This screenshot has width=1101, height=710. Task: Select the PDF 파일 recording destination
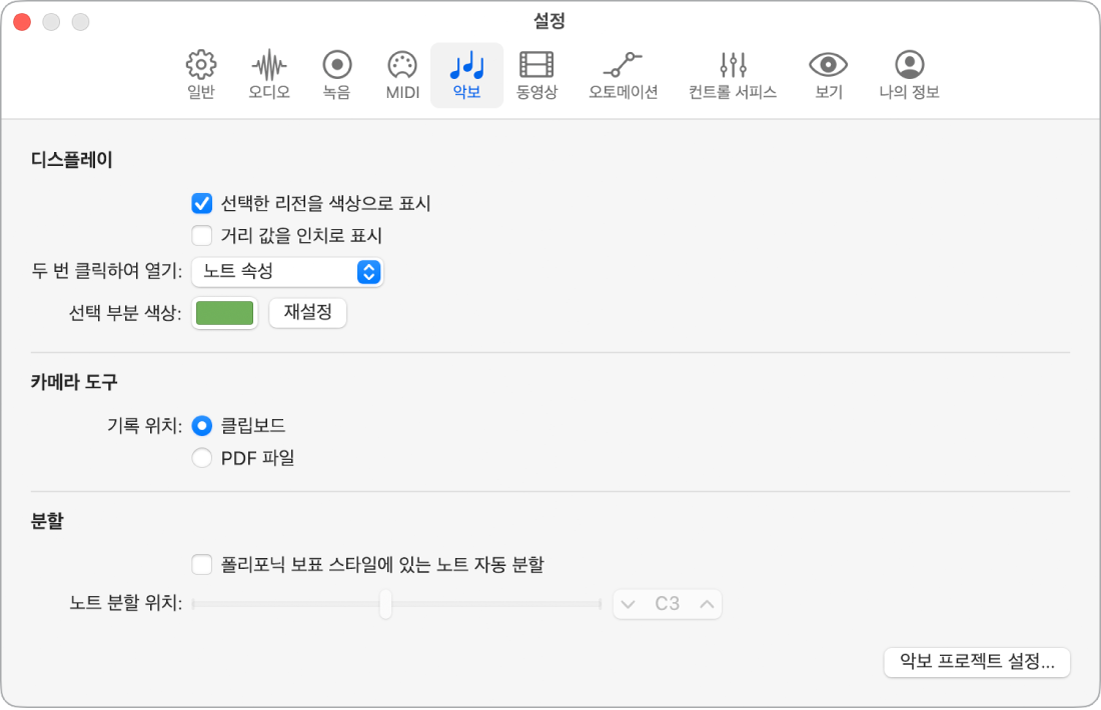point(202,457)
